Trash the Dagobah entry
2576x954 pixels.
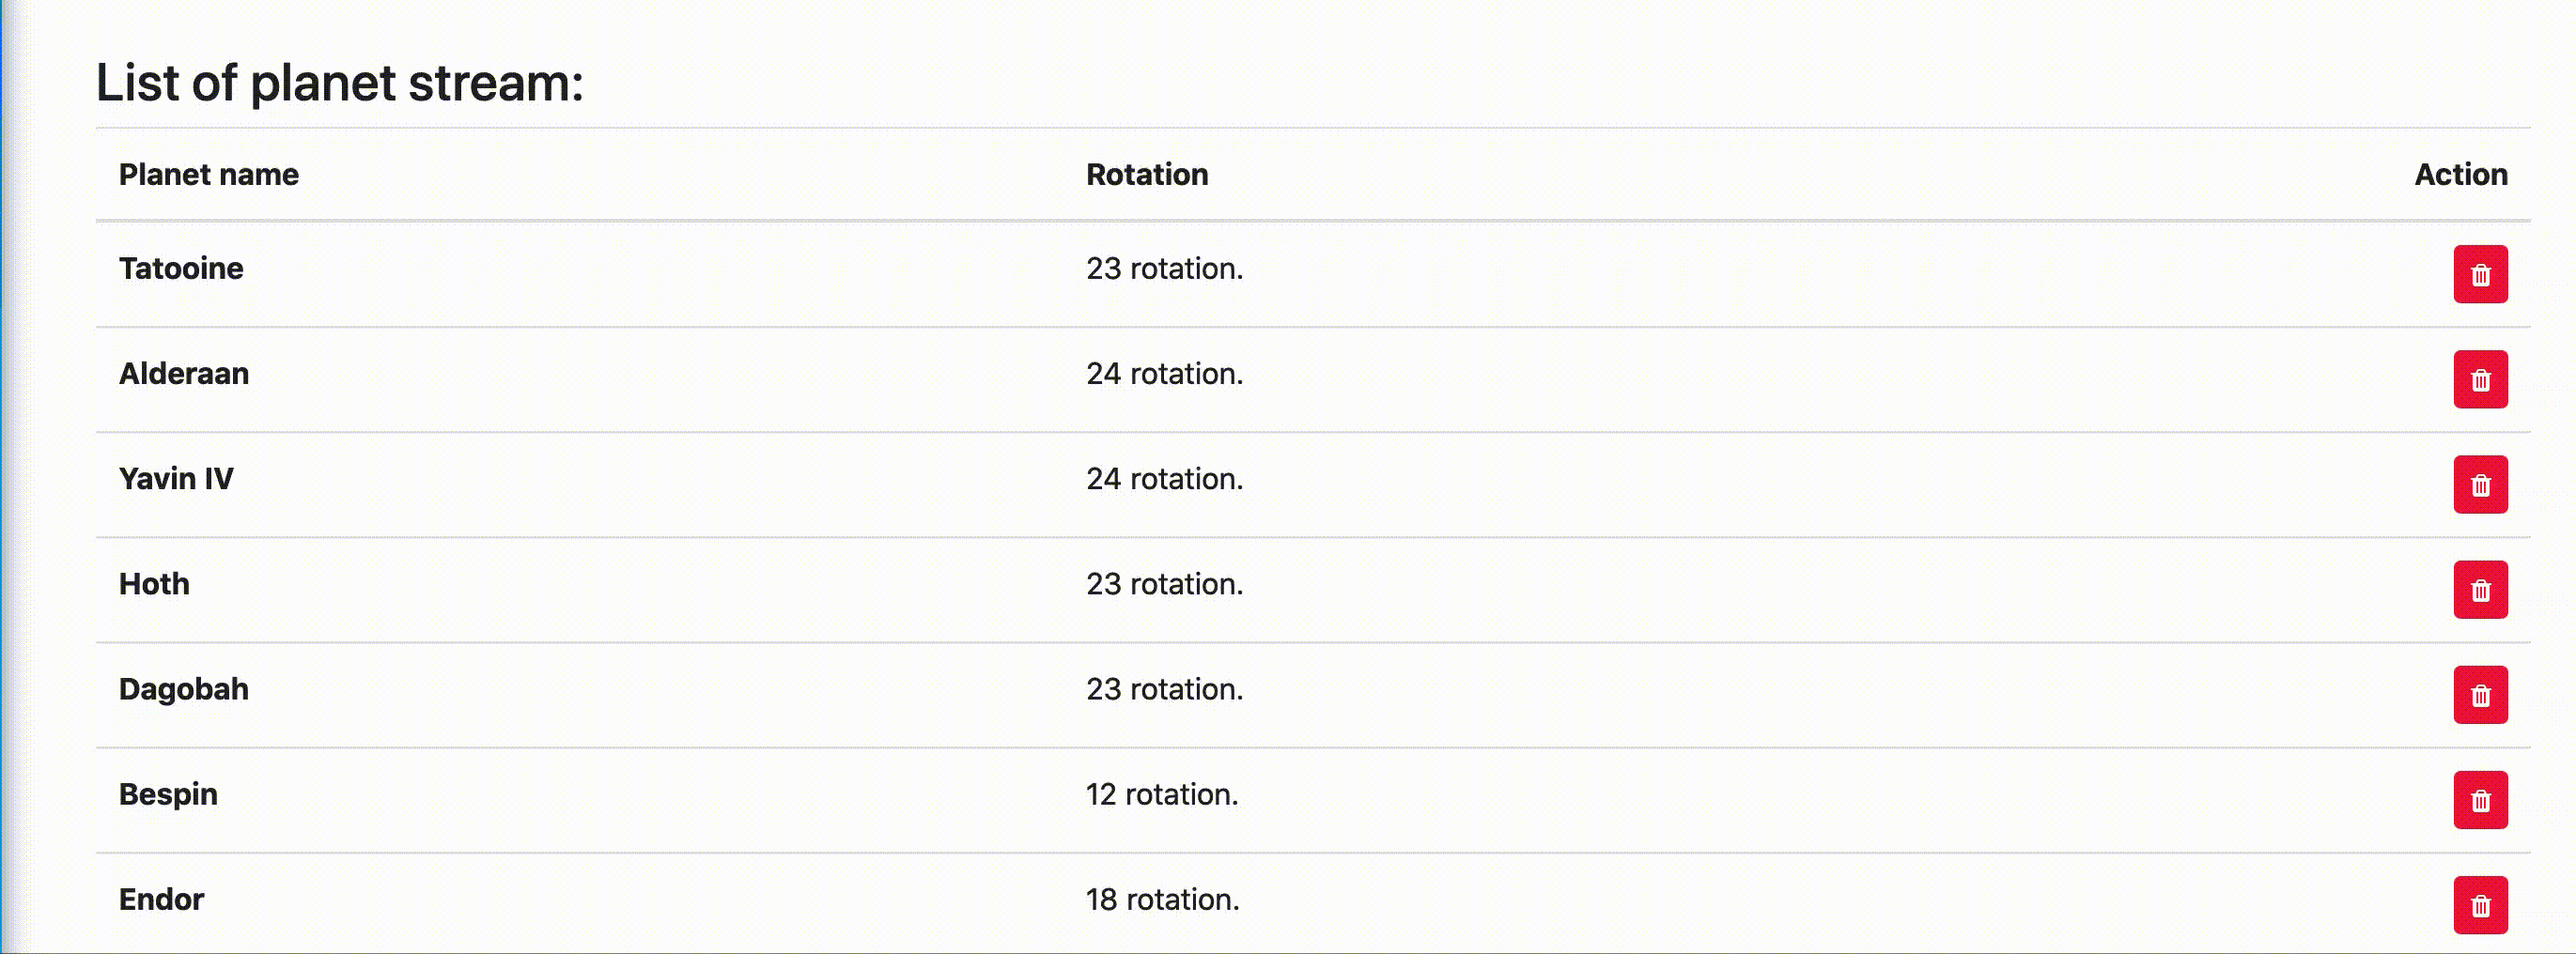(x=2480, y=694)
